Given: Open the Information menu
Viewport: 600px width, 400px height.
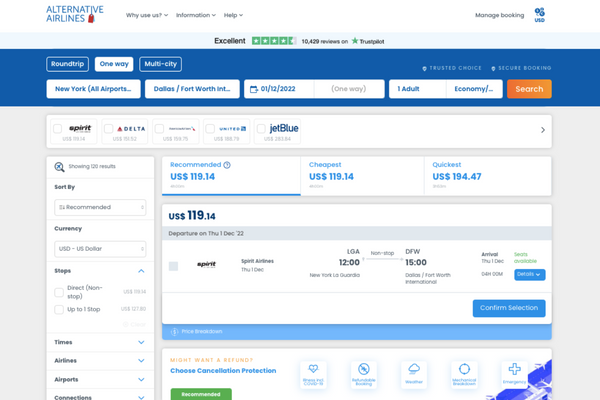Looking at the screenshot, I should (196, 15).
